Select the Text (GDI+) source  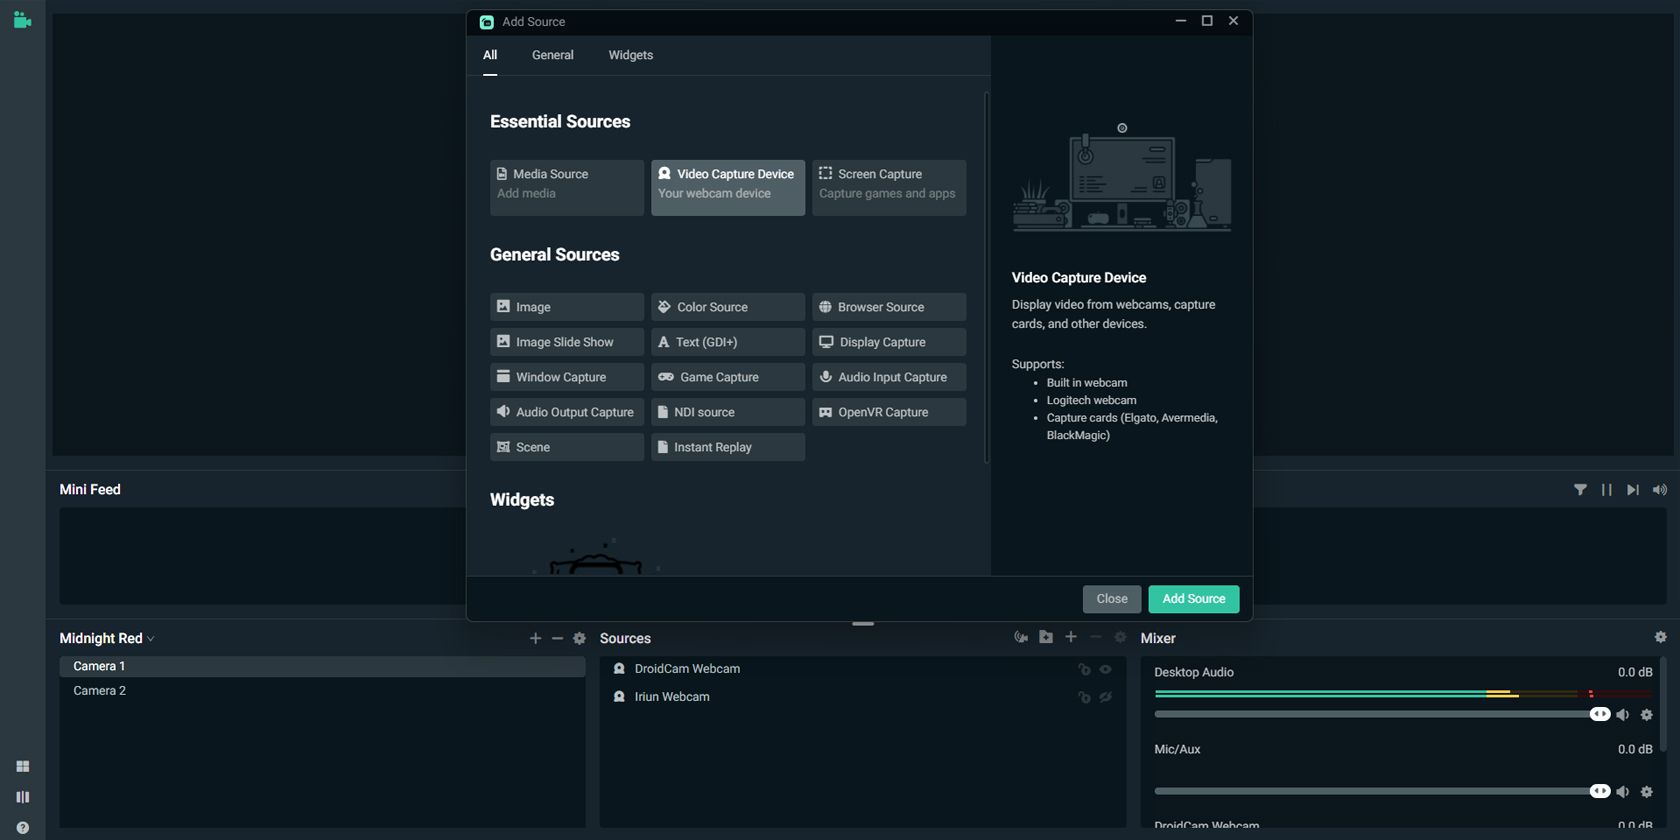point(728,342)
